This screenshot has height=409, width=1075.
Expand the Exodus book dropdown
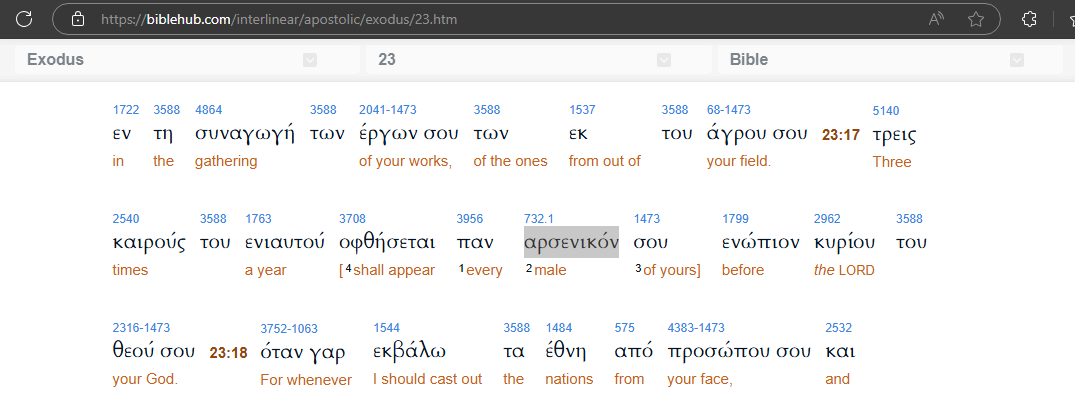click(310, 60)
